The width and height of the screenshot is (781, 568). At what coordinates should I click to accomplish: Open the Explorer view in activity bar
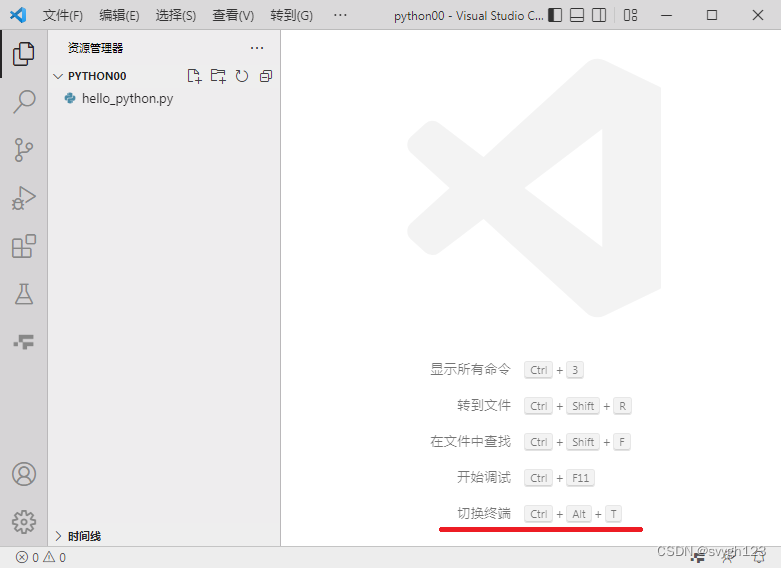click(x=23, y=54)
